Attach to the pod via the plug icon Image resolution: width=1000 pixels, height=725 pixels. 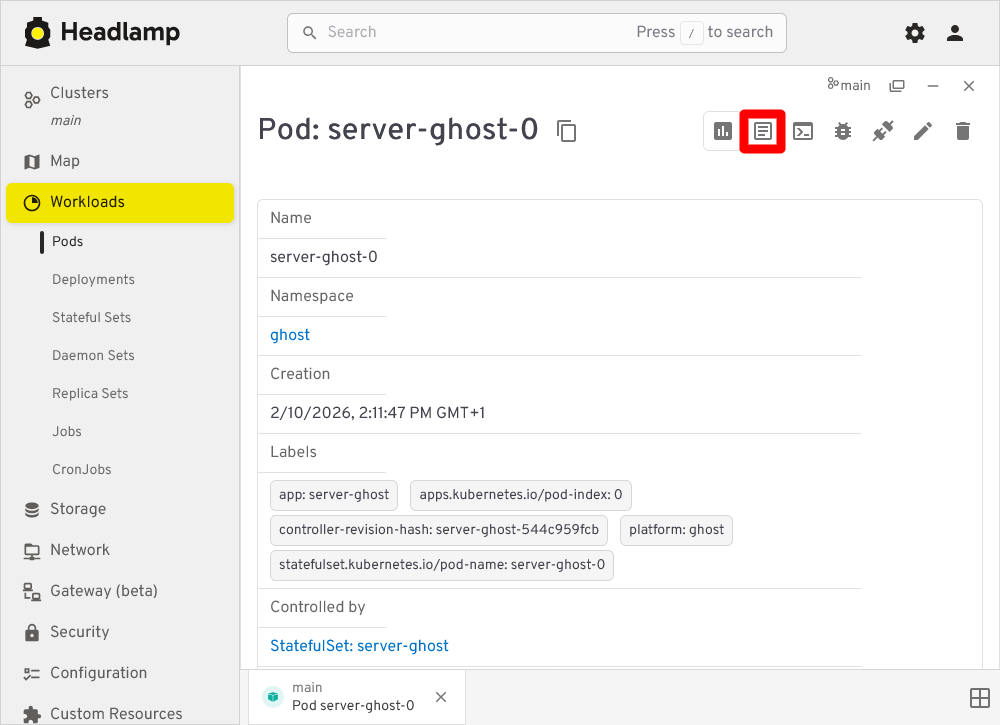(x=883, y=131)
